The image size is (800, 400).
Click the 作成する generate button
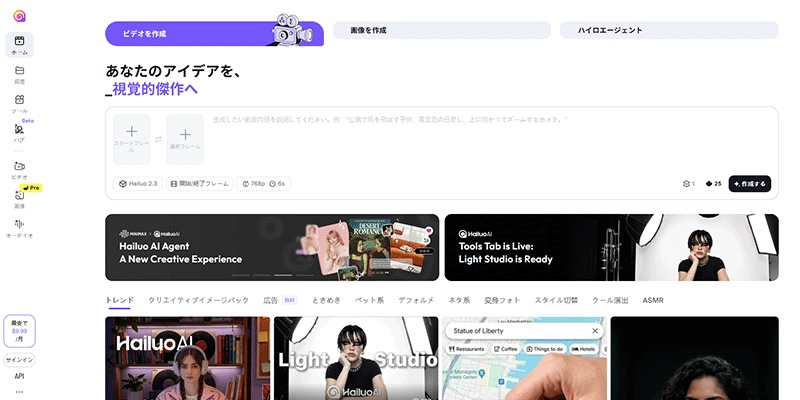(749, 184)
